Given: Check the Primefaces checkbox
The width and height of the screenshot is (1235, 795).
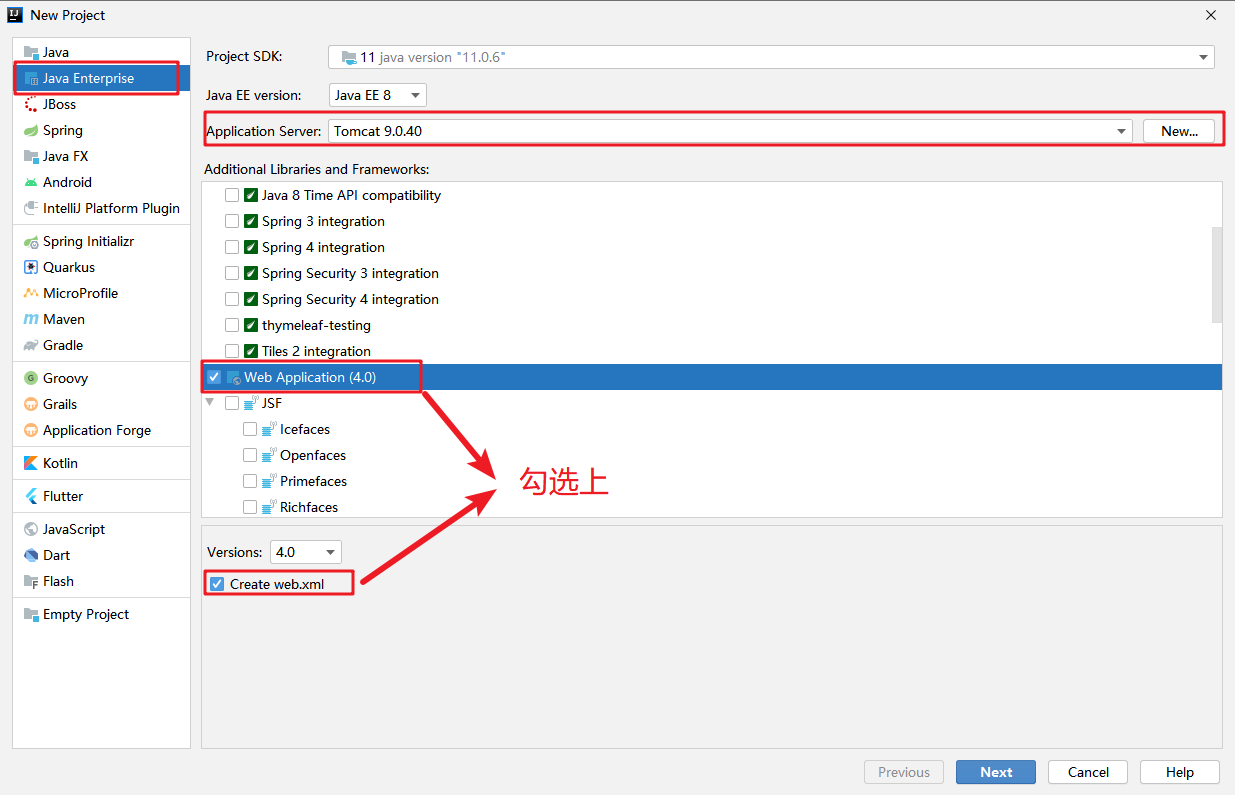Looking at the screenshot, I should tap(250, 481).
